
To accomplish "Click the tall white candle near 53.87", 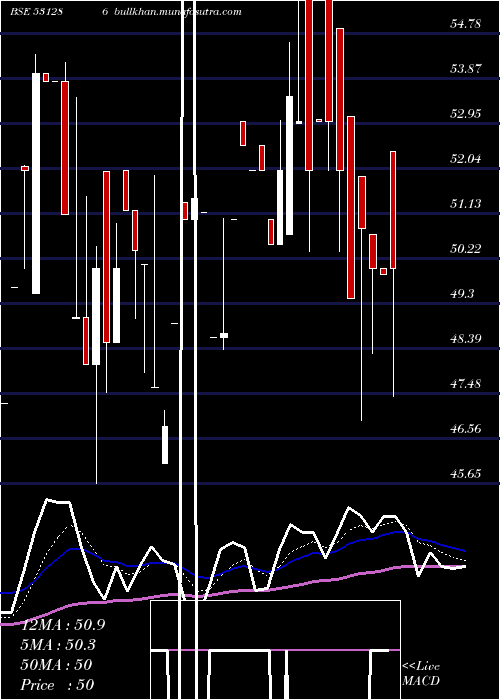I will 36,183.
